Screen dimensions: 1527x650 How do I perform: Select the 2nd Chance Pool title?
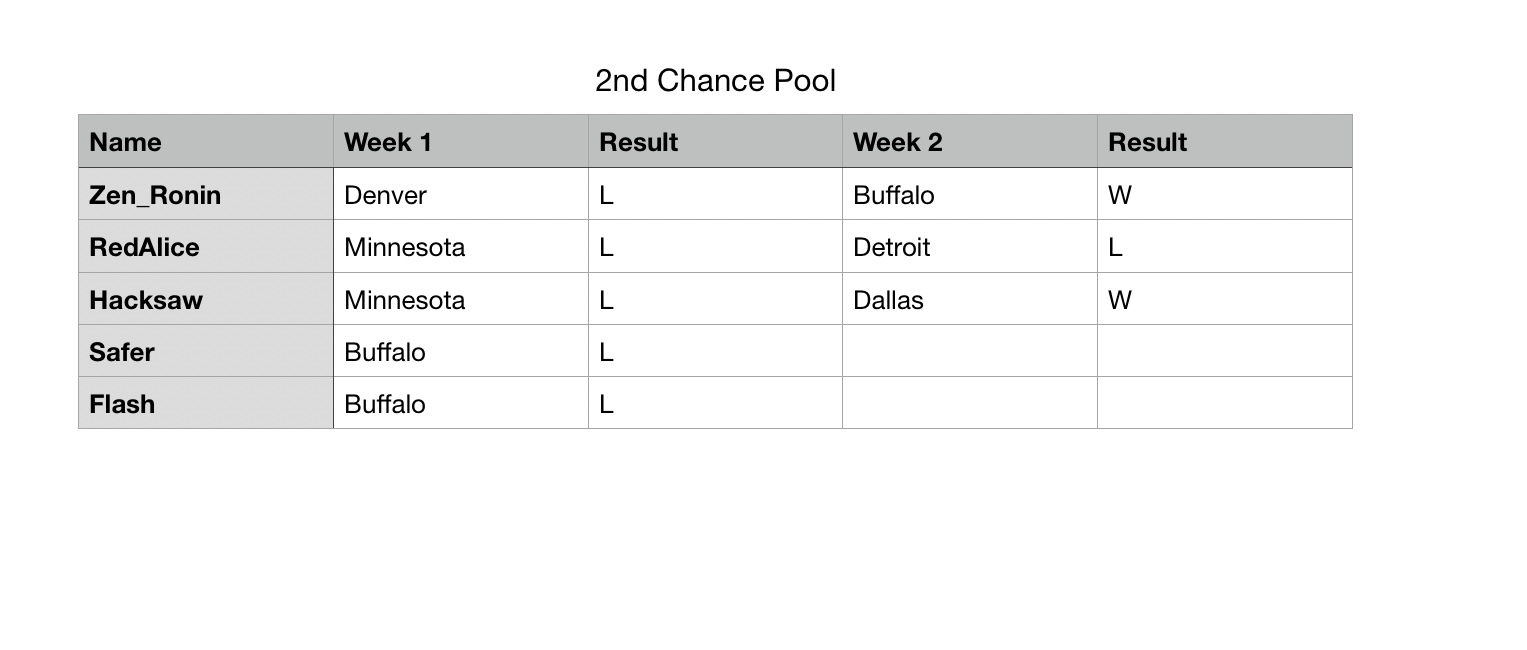(715, 81)
